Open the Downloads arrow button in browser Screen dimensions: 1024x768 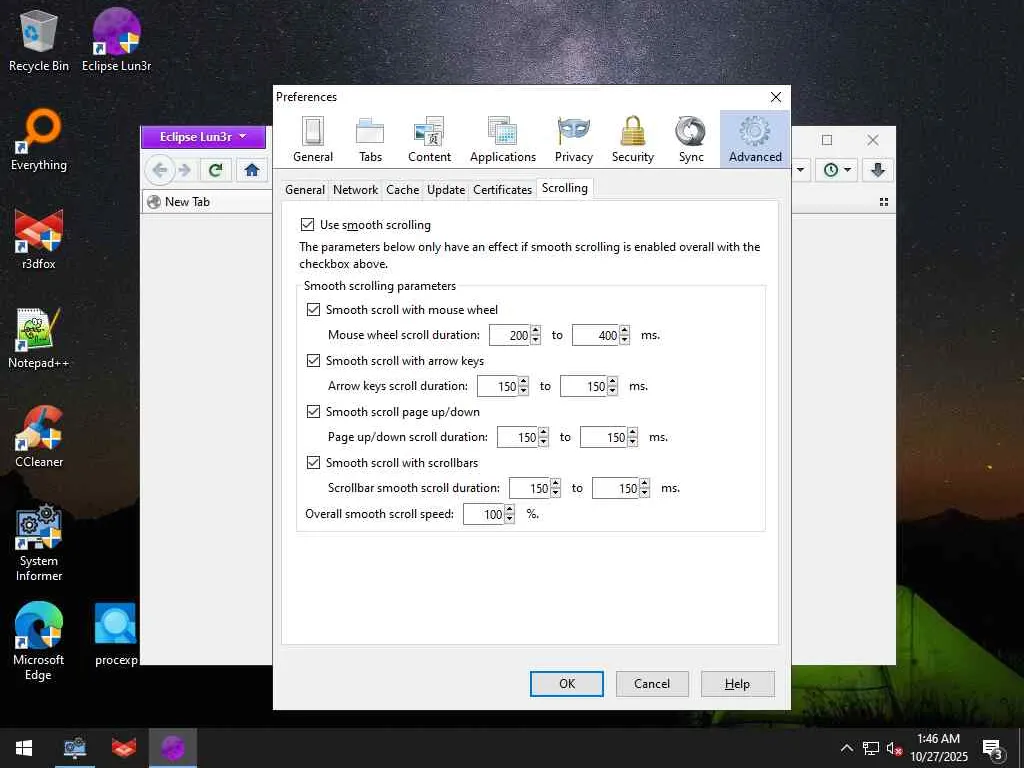pos(878,170)
